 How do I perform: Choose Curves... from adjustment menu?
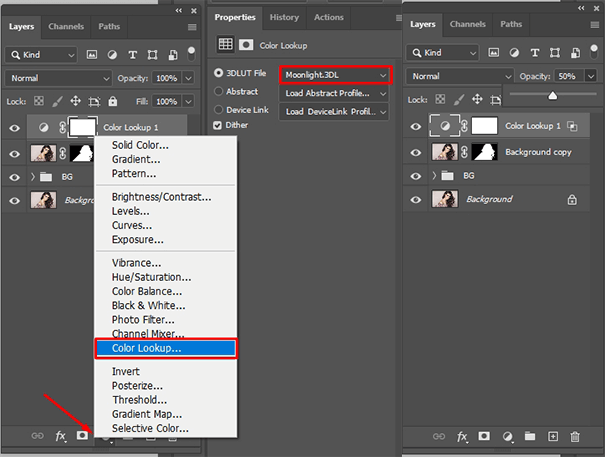click(x=166, y=225)
